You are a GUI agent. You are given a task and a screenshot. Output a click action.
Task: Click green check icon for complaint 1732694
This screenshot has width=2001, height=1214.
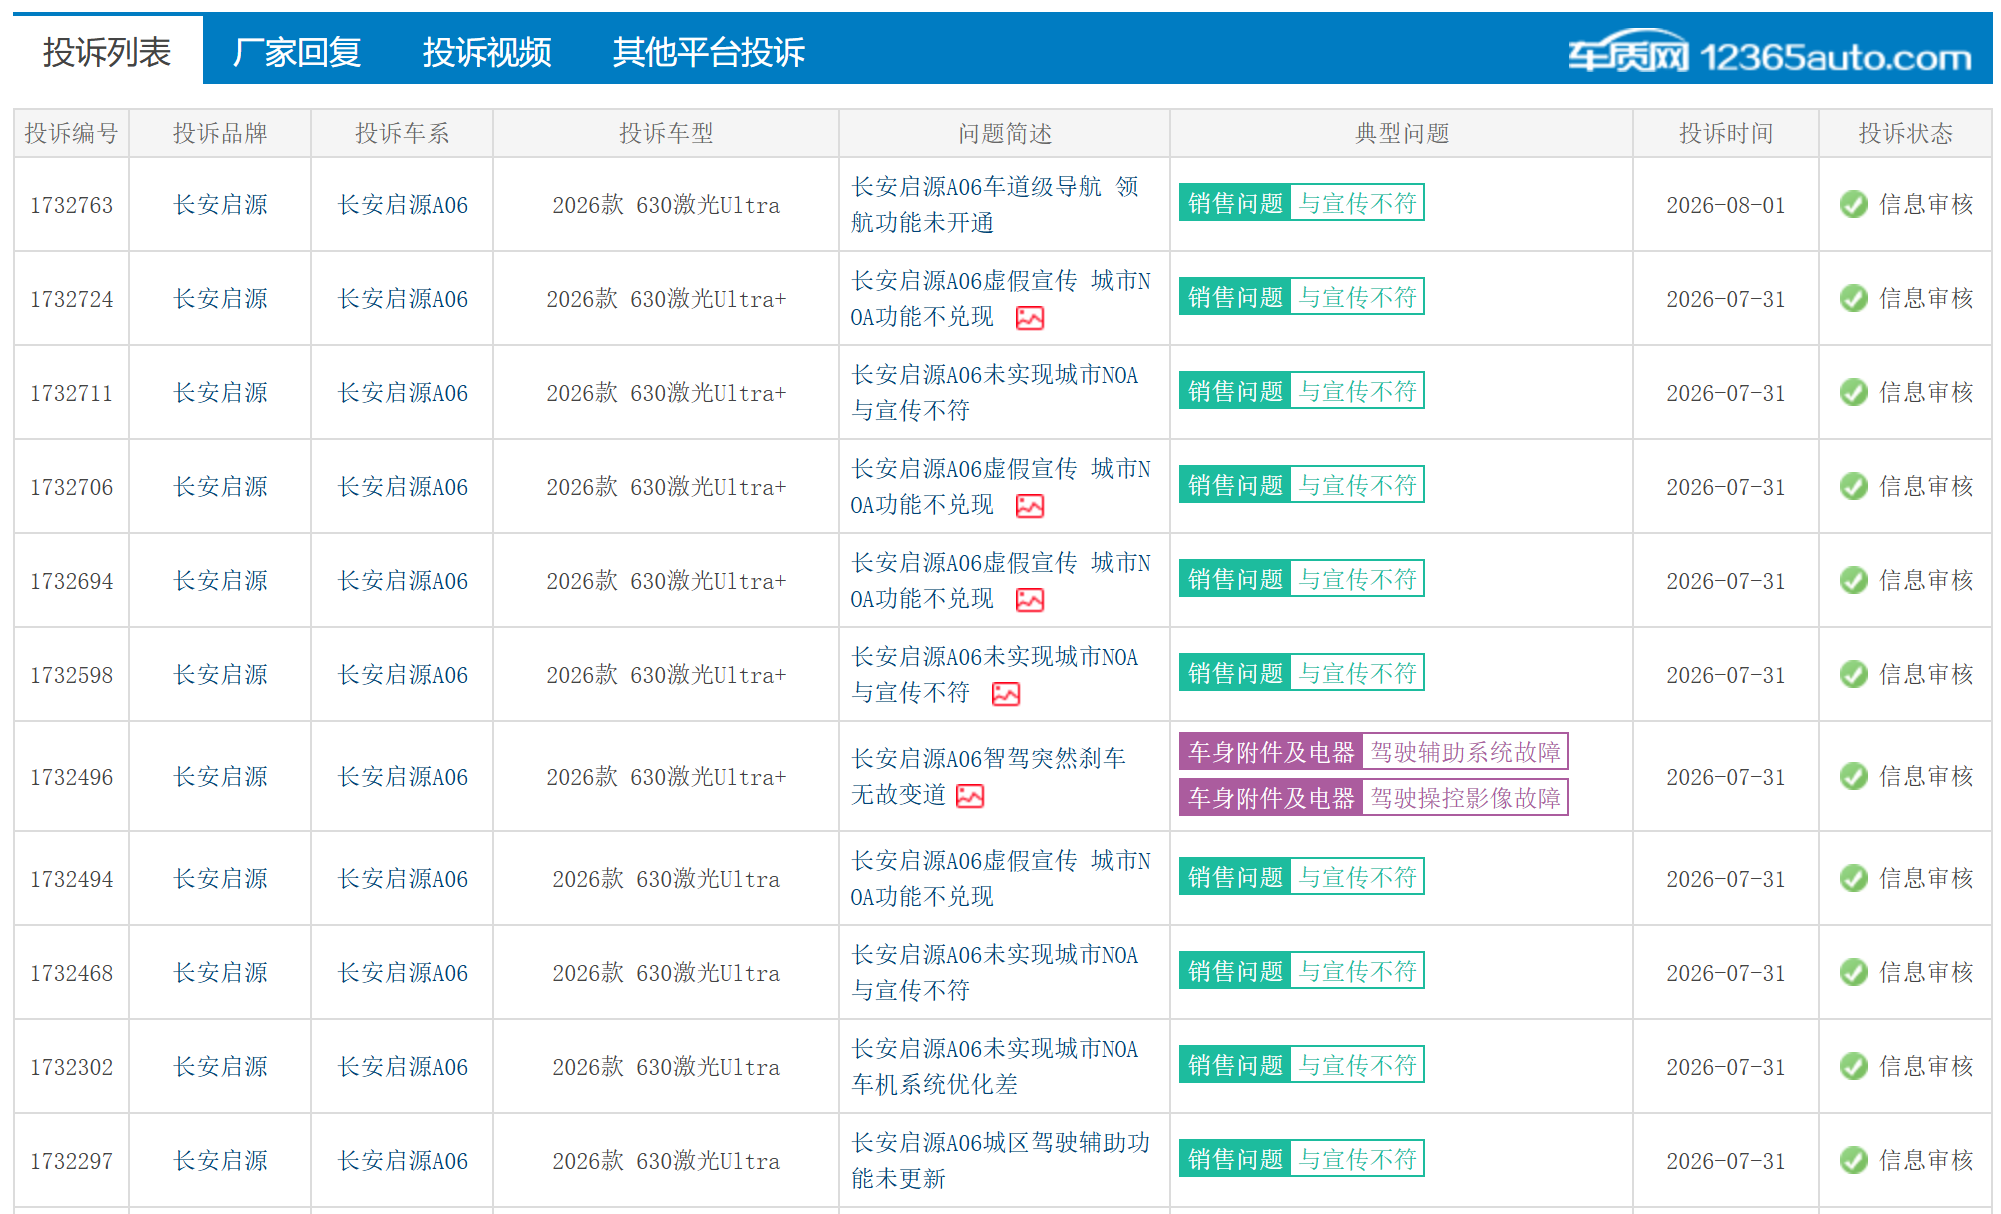1853,580
